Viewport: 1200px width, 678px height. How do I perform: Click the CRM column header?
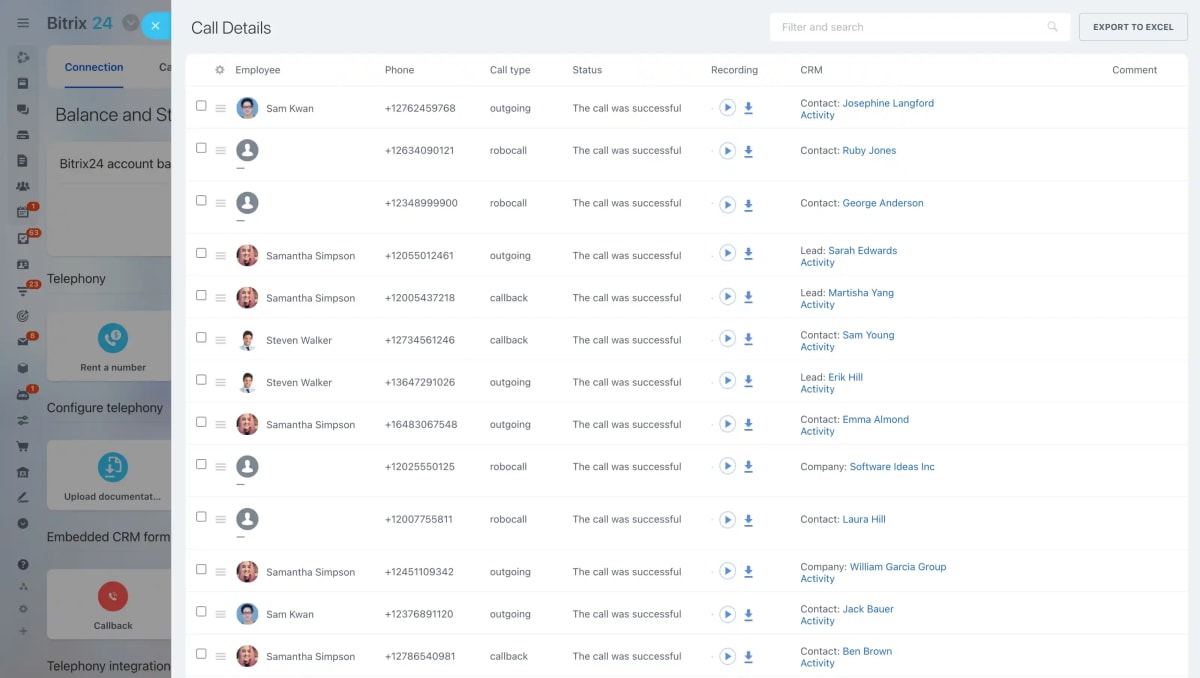[811, 70]
